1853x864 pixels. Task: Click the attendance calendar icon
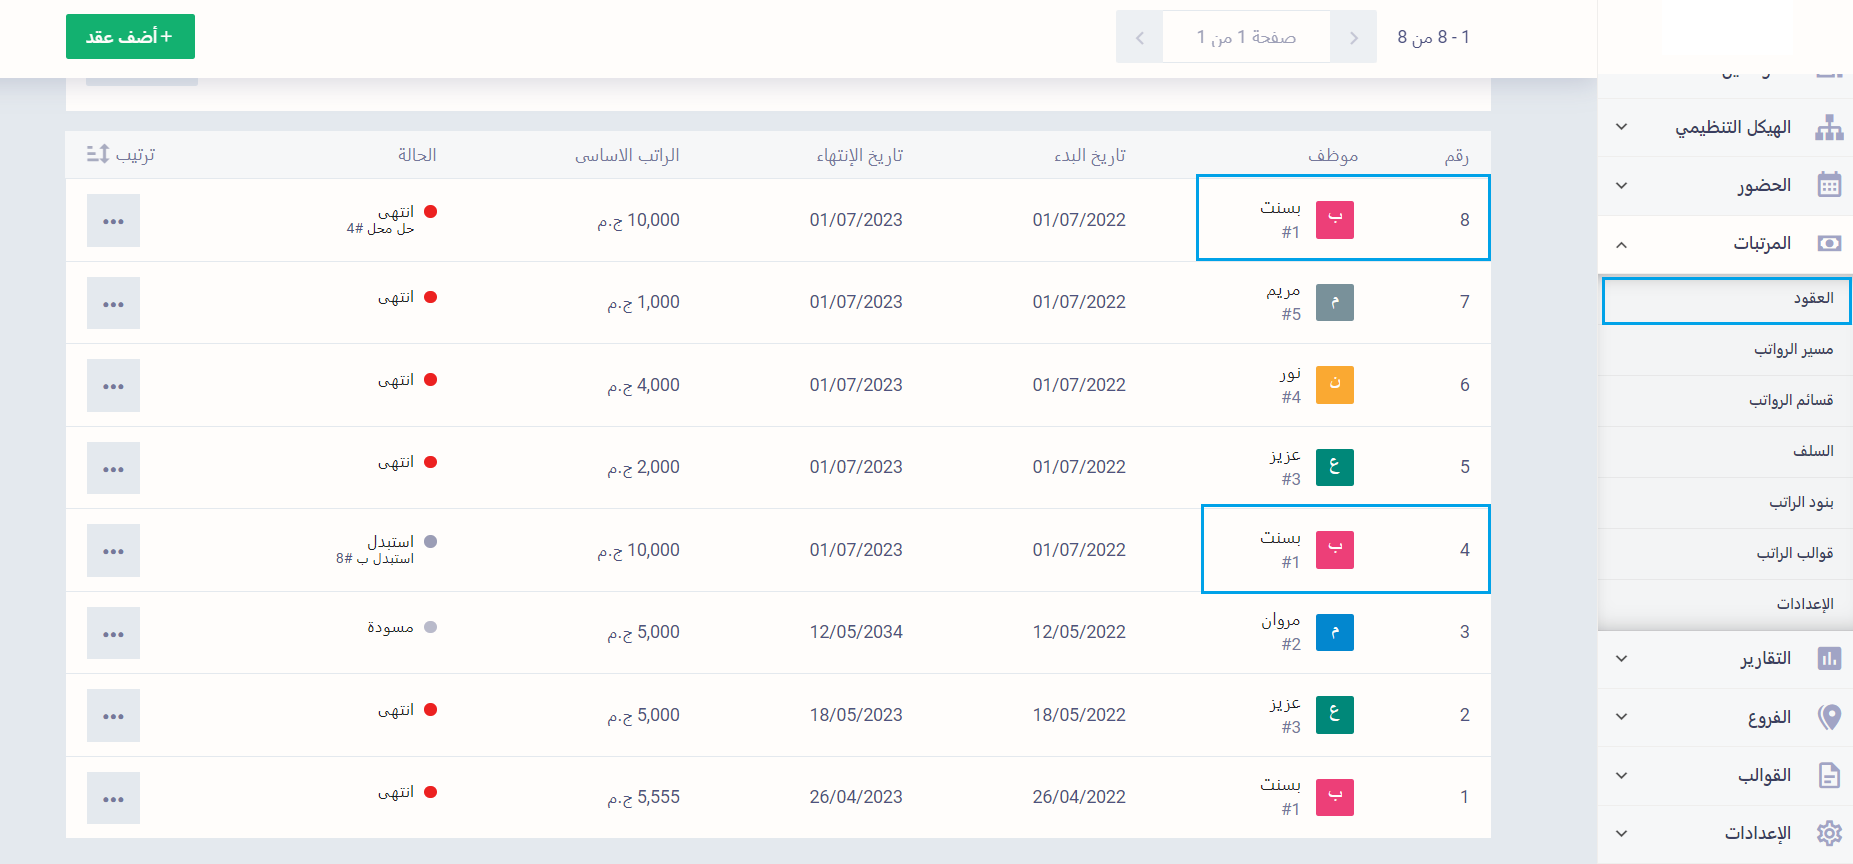(x=1828, y=185)
